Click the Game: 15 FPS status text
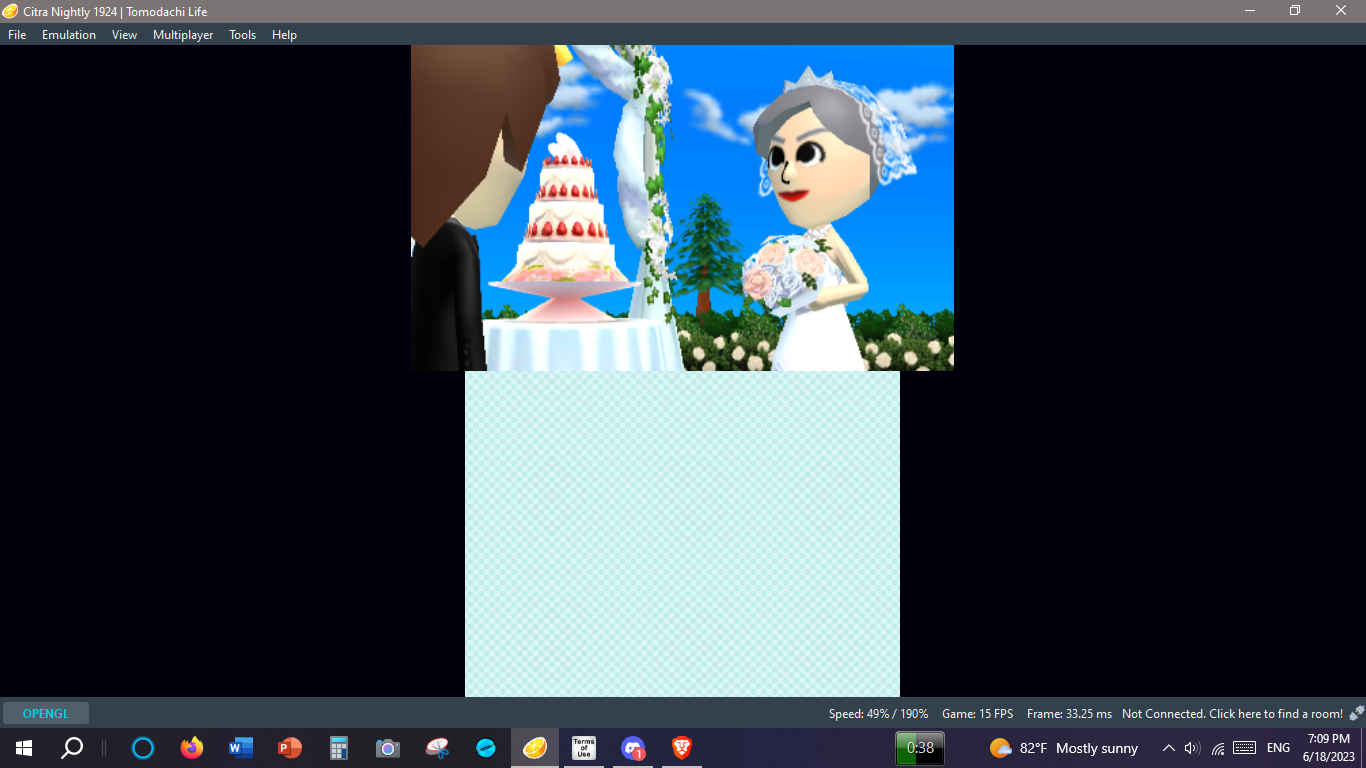This screenshot has width=1366, height=768. point(977,714)
